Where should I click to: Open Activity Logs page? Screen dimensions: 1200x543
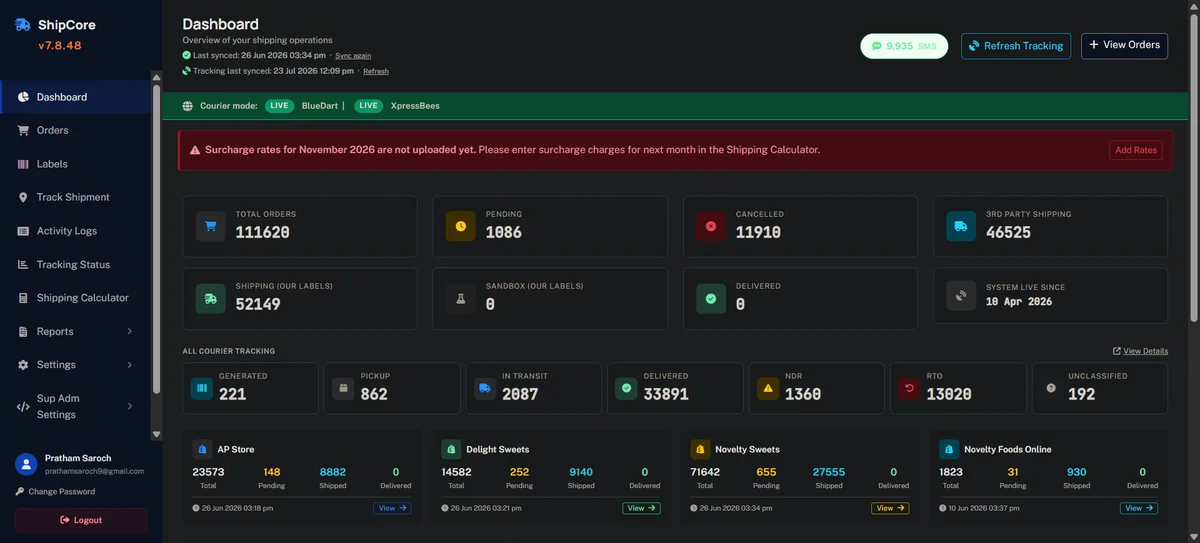(75, 231)
